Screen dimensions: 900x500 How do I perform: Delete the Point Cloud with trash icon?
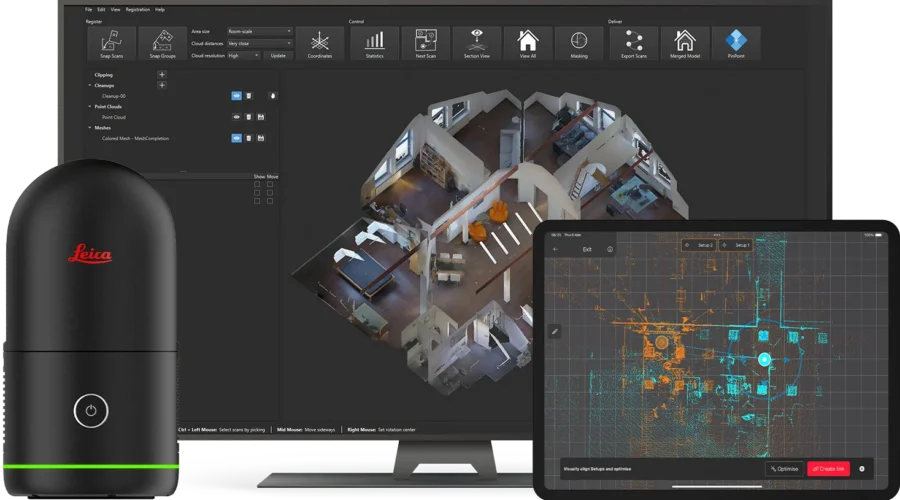(x=249, y=117)
